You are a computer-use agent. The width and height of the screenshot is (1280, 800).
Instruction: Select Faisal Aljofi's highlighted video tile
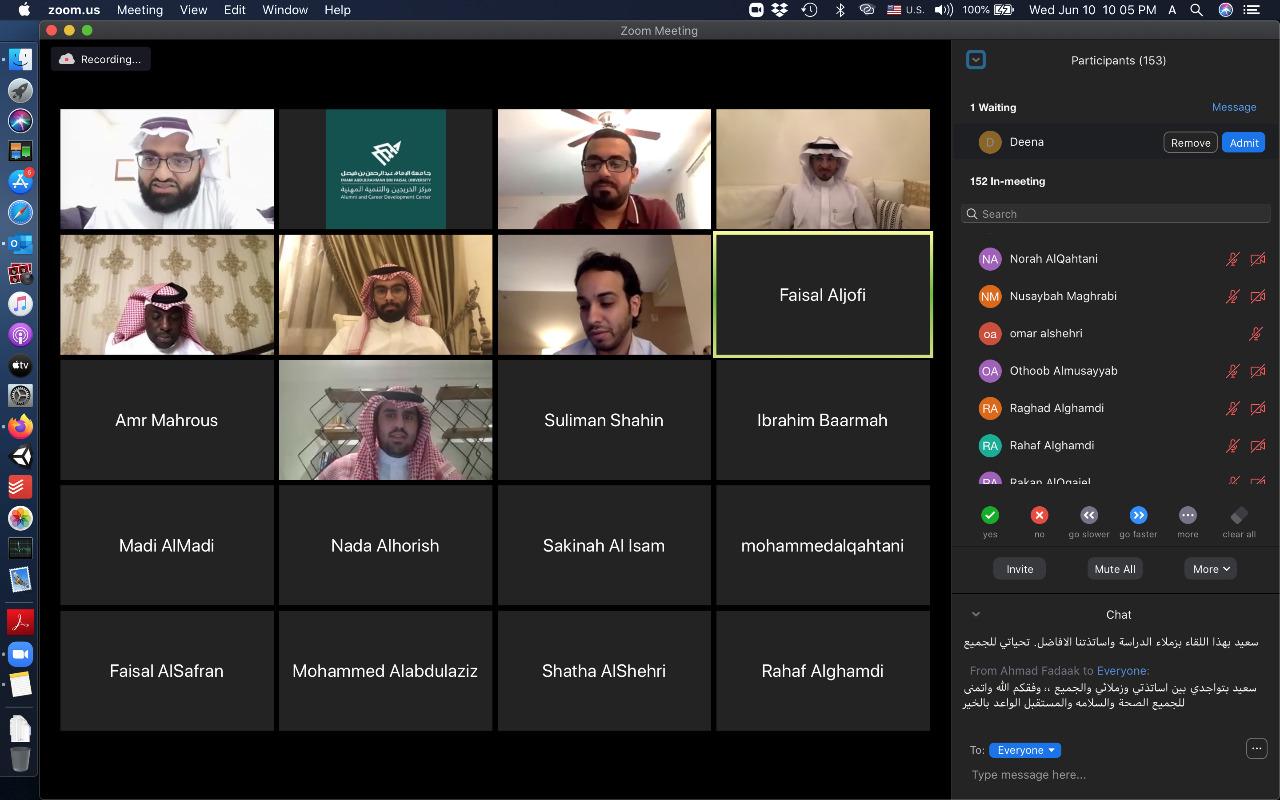point(822,295)
